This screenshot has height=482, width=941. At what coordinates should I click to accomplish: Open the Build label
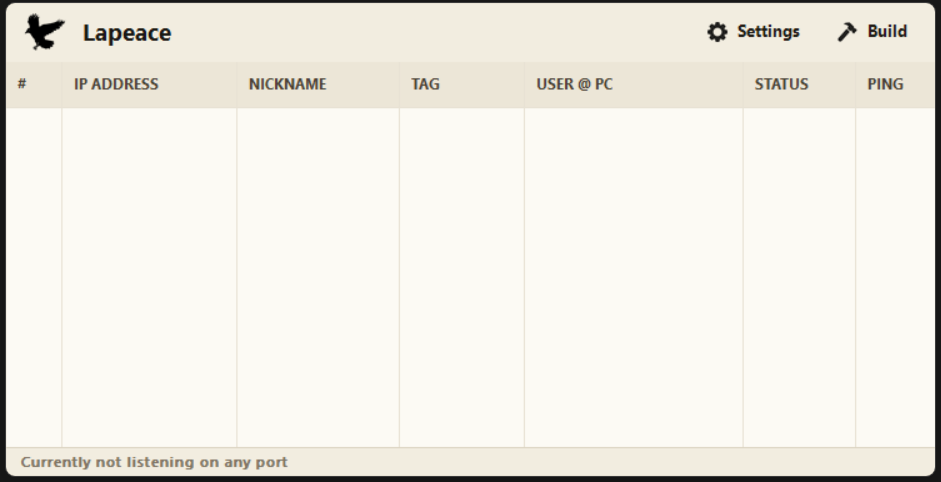887,31
